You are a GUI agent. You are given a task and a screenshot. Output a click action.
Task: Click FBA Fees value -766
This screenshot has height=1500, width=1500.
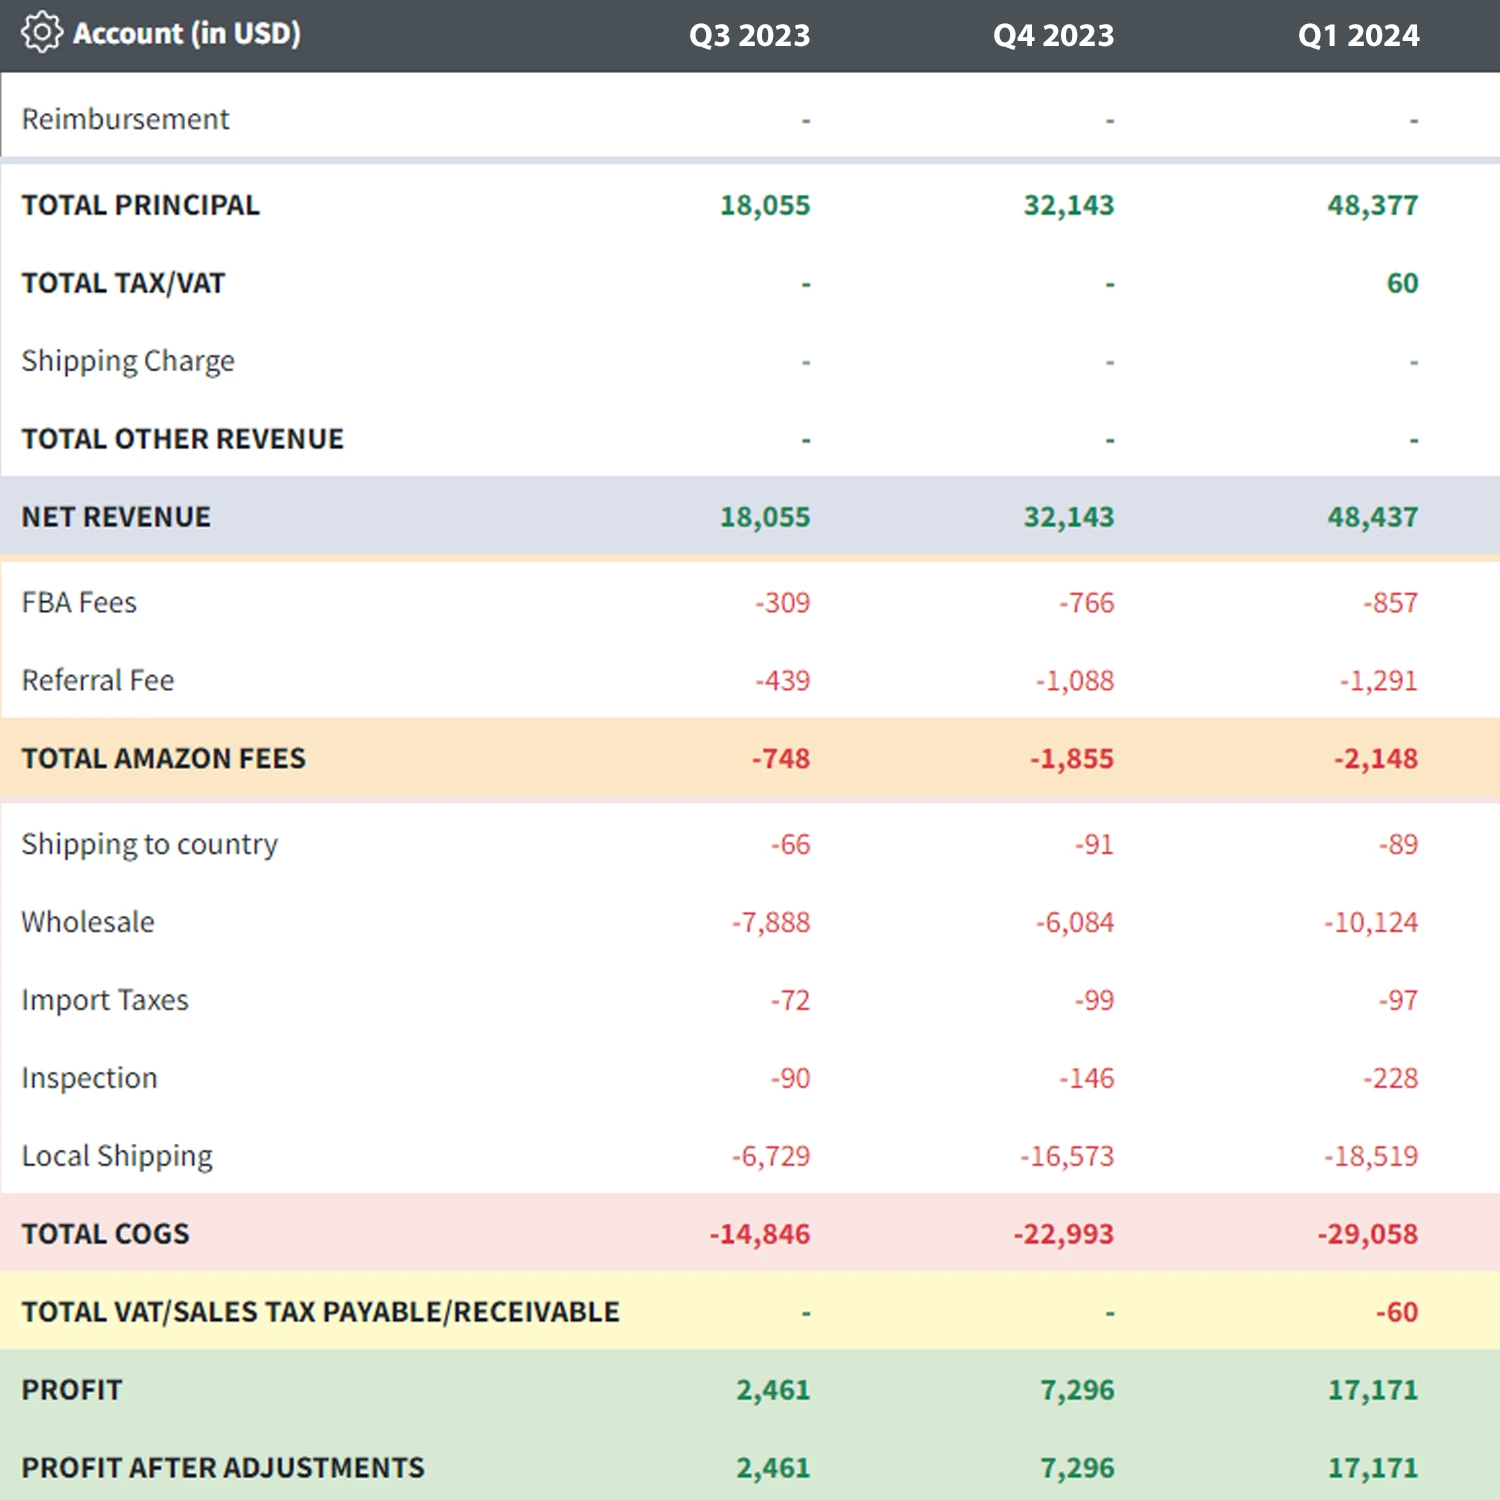1086,602
